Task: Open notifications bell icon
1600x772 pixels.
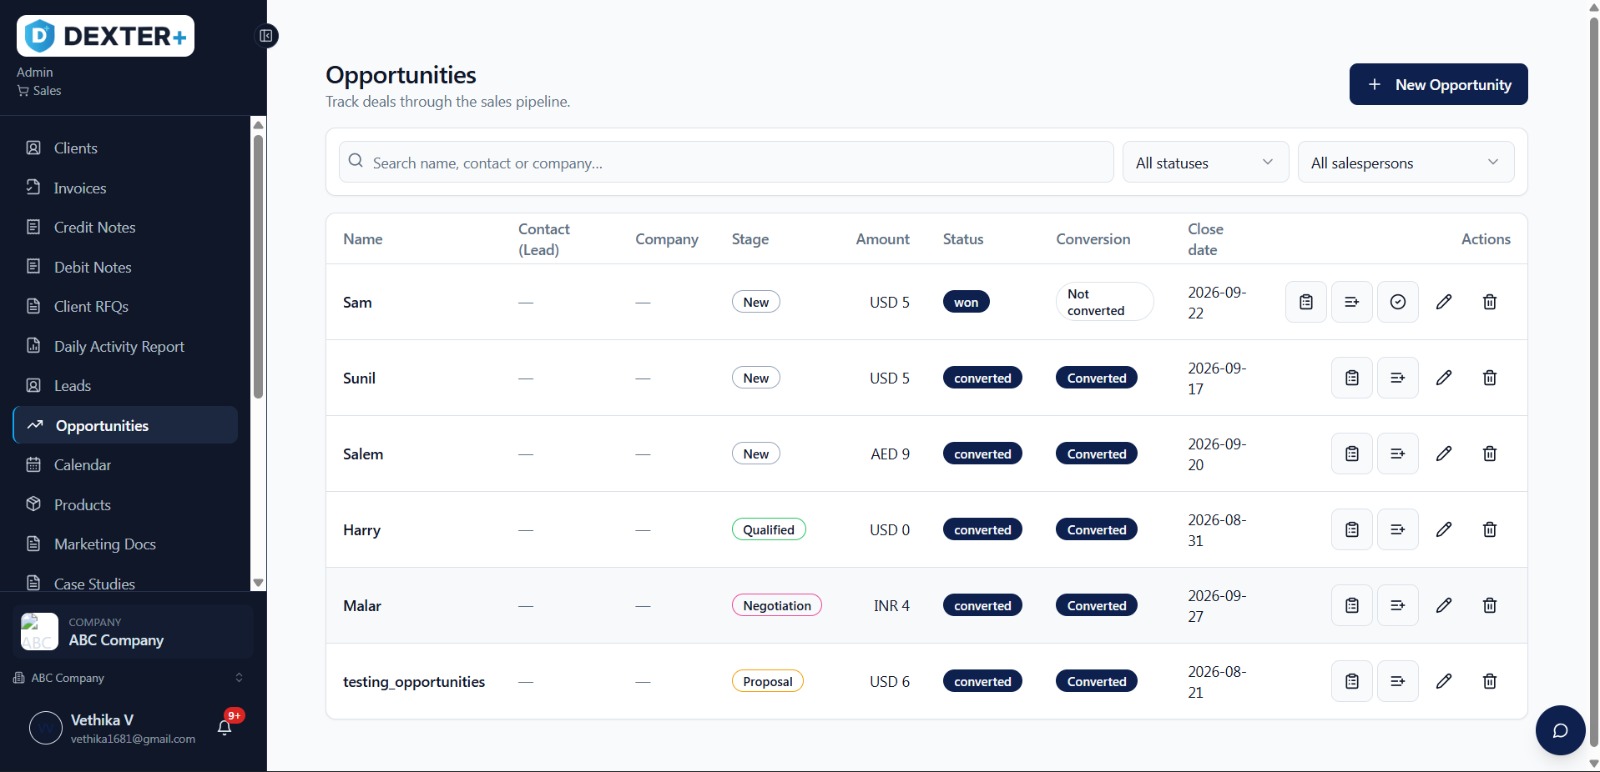Action: click(x=225, y=727)
